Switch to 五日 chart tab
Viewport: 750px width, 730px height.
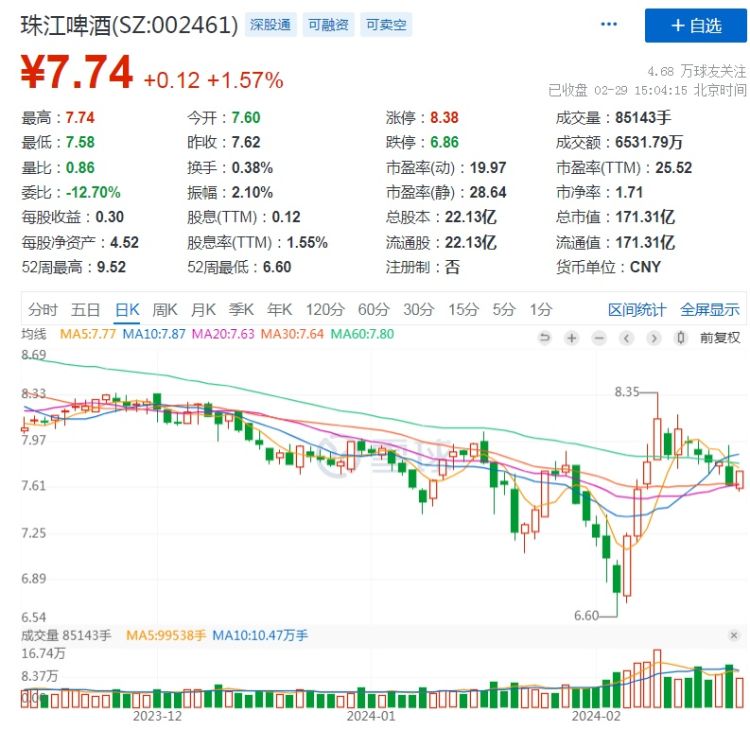(x=85, y=310)
